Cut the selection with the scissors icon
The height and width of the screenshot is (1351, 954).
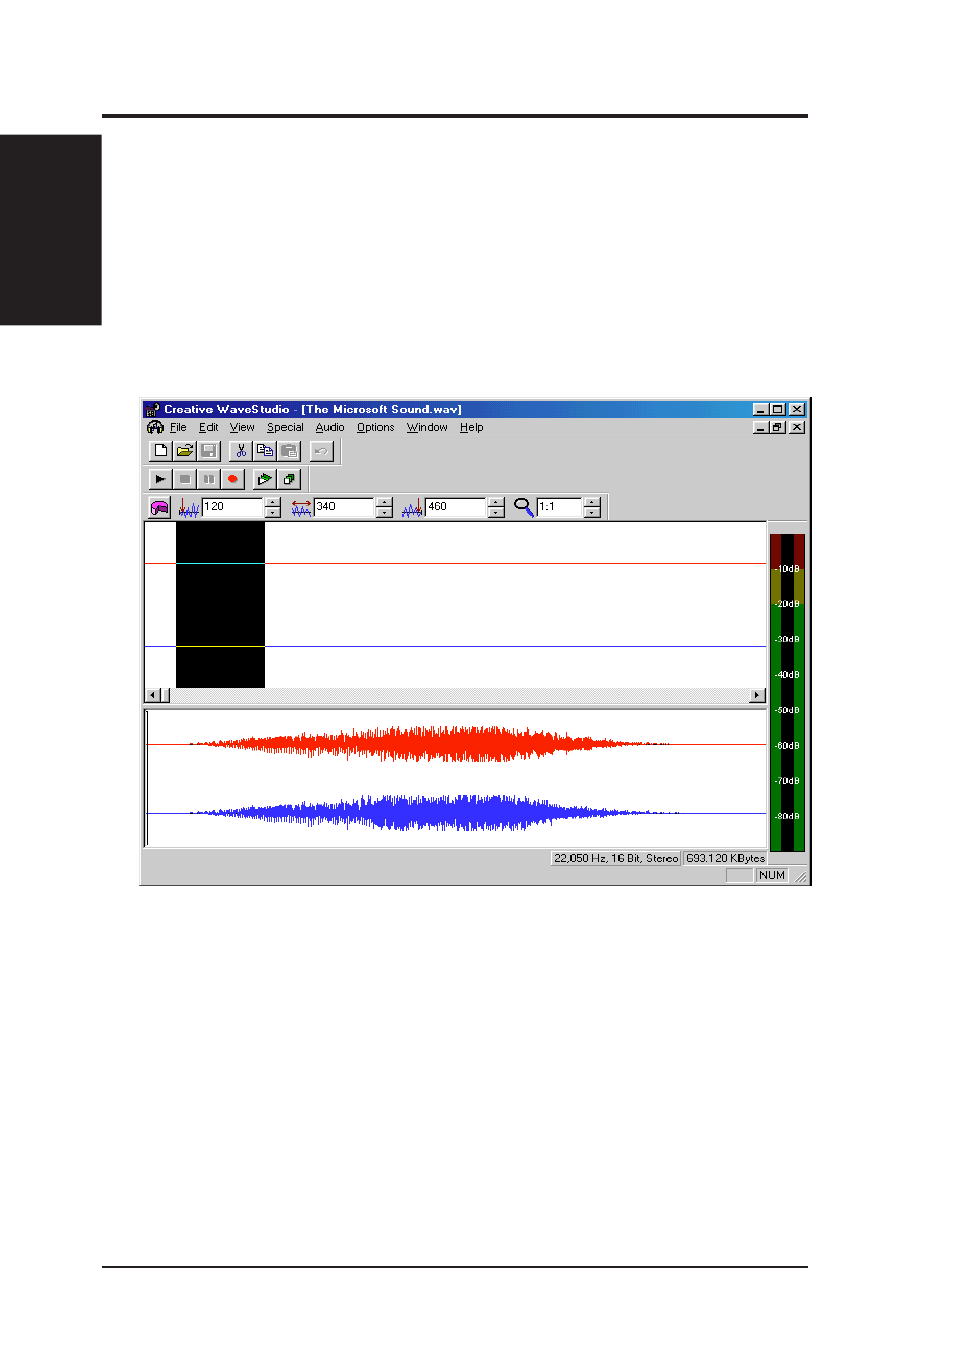tap(240, 451)
